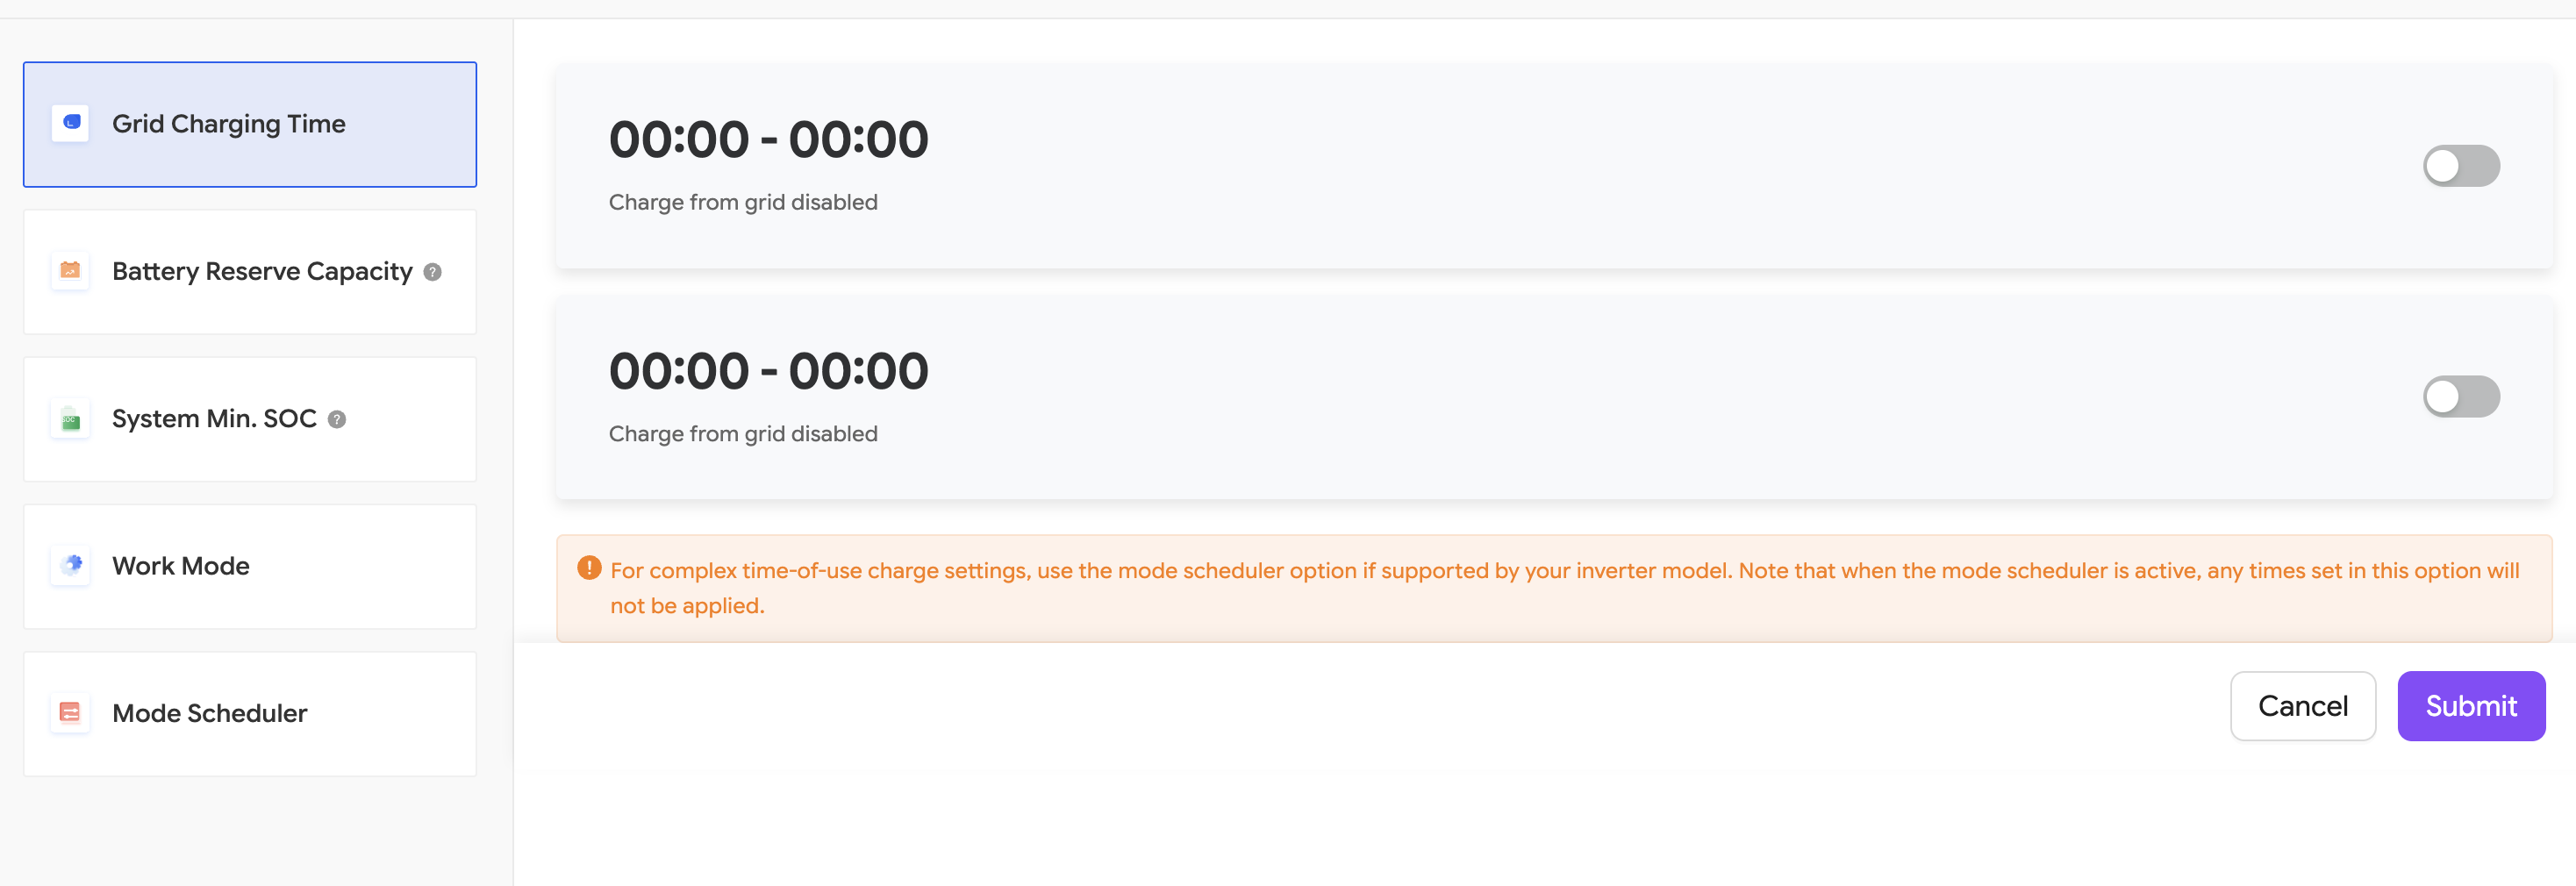Click the red Mode Scheduler icon
Screen dimensions: 2576x886
(71, 713)
